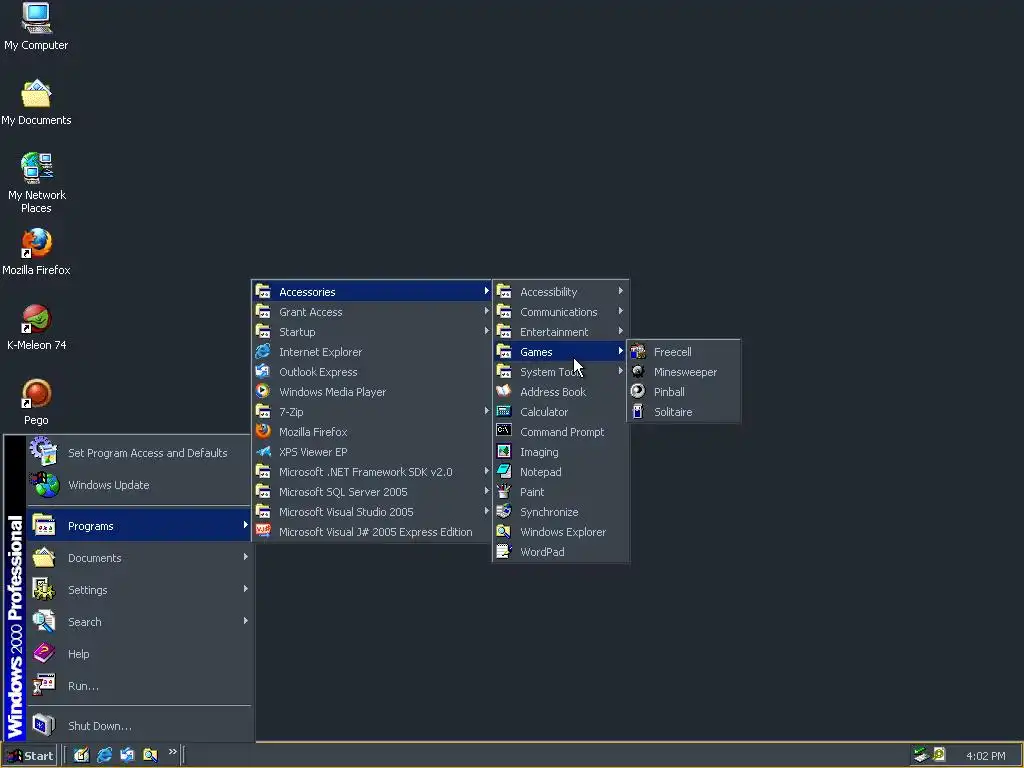Click the system tray network icon
1024x768 pixels.
pos(921,755)
